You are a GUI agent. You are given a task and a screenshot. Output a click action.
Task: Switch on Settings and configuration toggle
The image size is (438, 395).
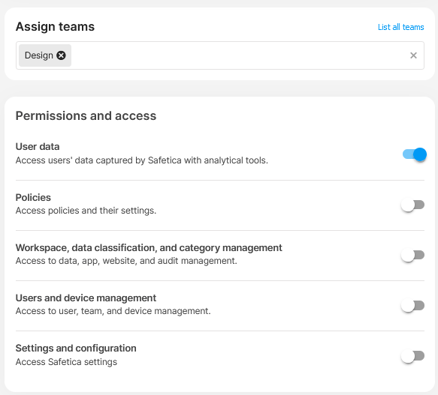[413, 356]
